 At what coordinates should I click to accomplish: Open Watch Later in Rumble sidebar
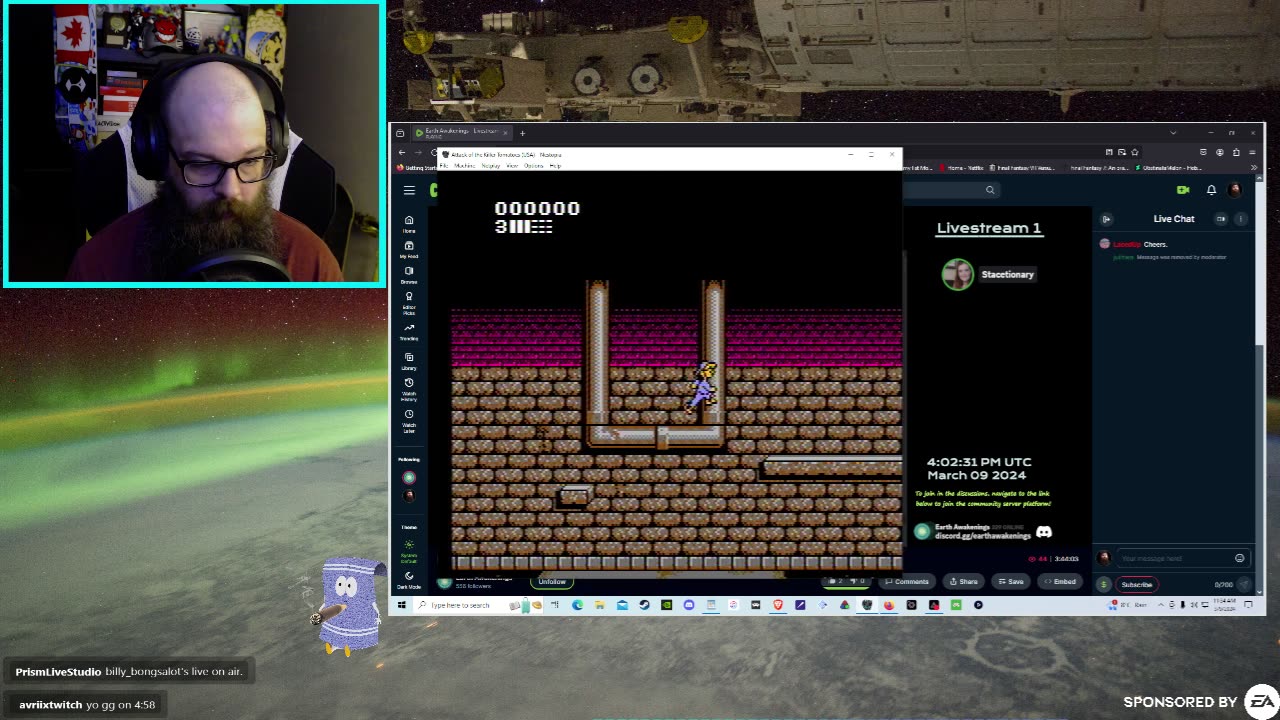pyautogui.click(x=409, y=420)
